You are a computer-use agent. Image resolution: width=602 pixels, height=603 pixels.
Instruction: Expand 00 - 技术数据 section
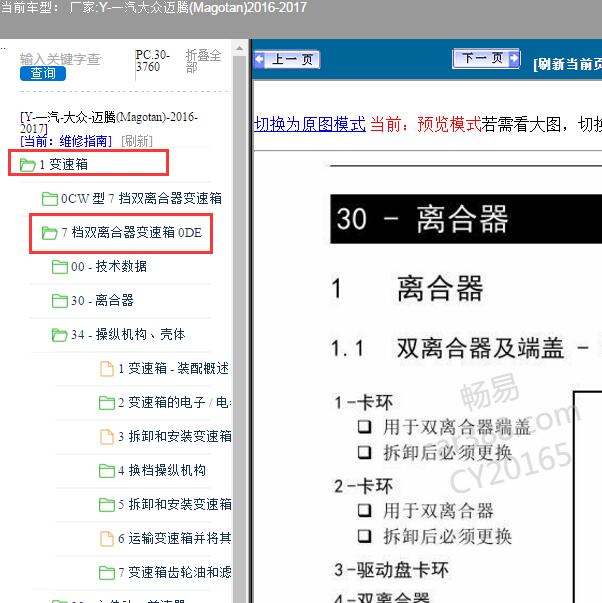pyautogui.click(x=109, y=267)
